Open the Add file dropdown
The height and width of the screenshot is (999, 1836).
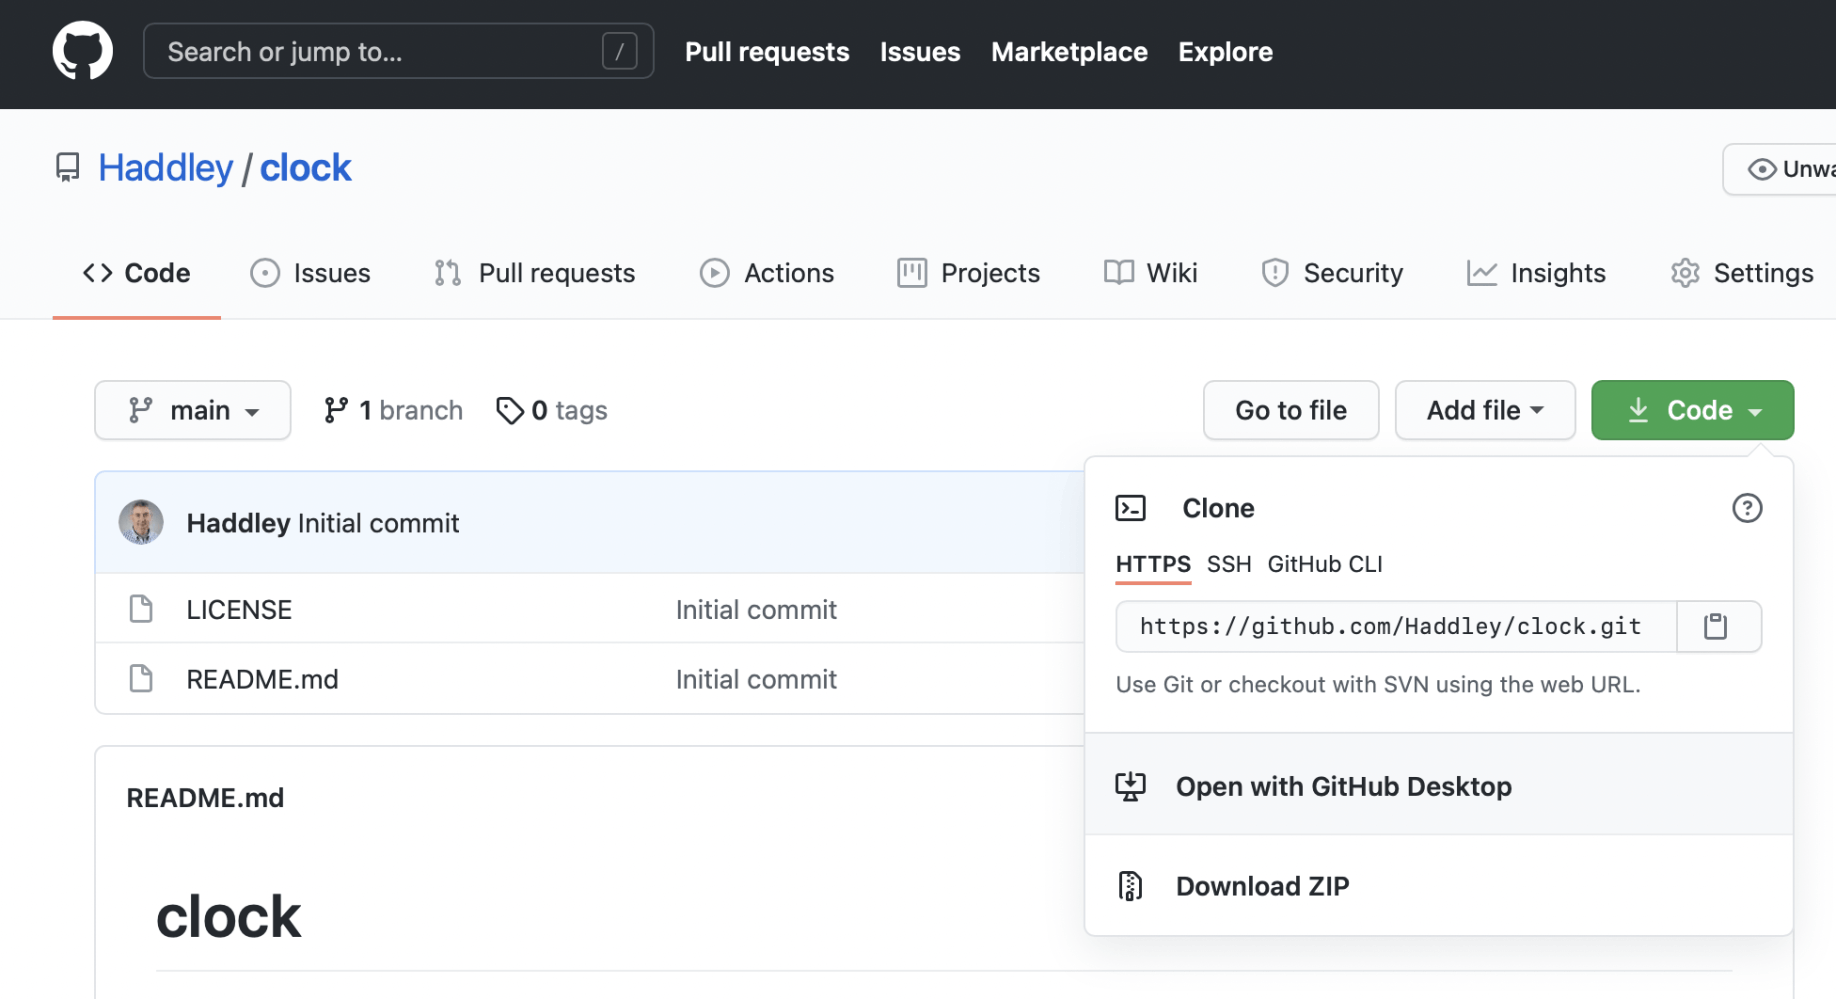tap(1484, 410)
